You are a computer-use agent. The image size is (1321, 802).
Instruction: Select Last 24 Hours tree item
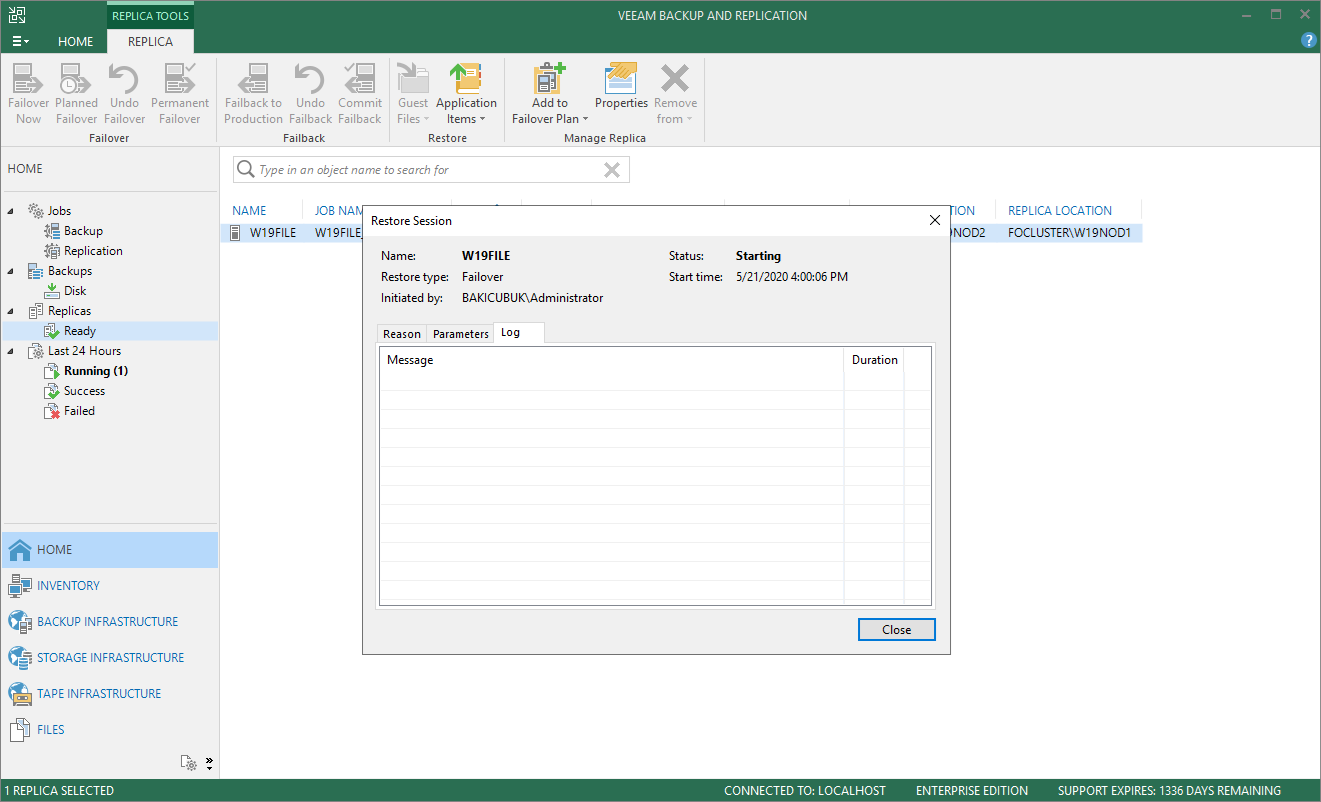[84, 351]
